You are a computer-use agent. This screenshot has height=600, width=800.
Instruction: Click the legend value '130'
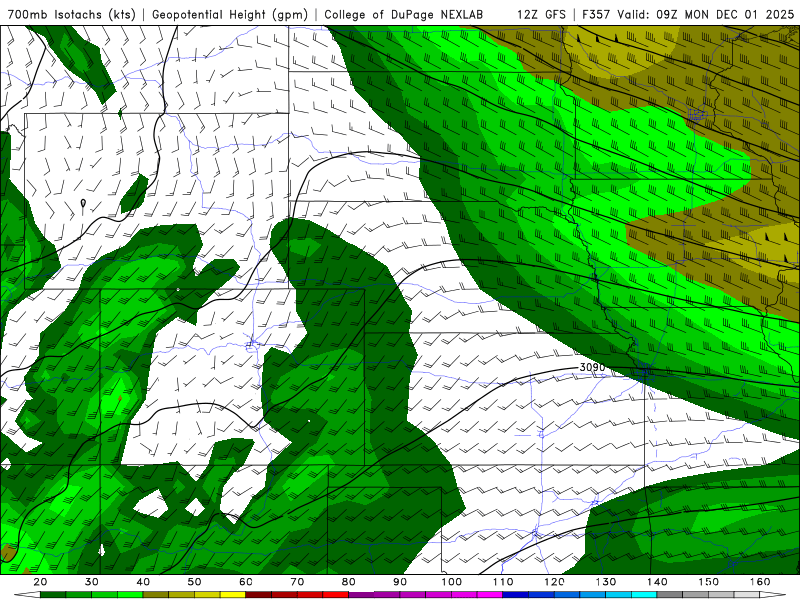coord(606,582)
